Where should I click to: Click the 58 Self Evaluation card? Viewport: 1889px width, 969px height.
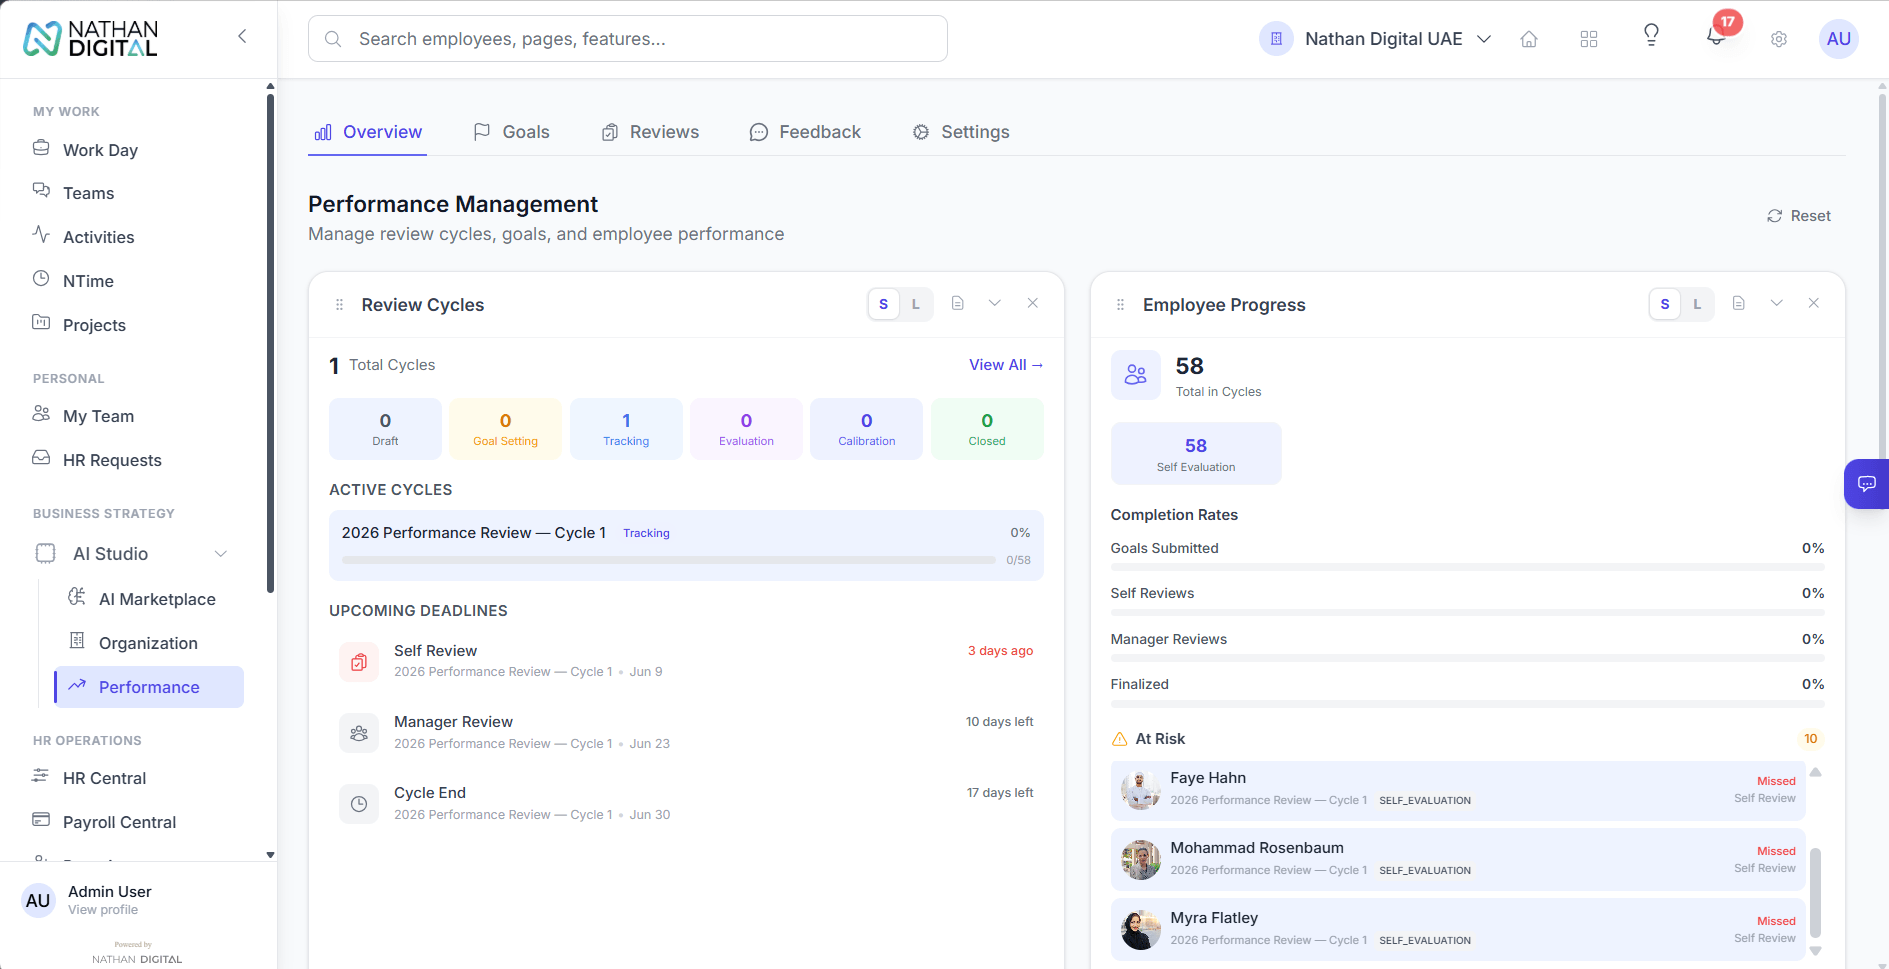coord(1196,454)
